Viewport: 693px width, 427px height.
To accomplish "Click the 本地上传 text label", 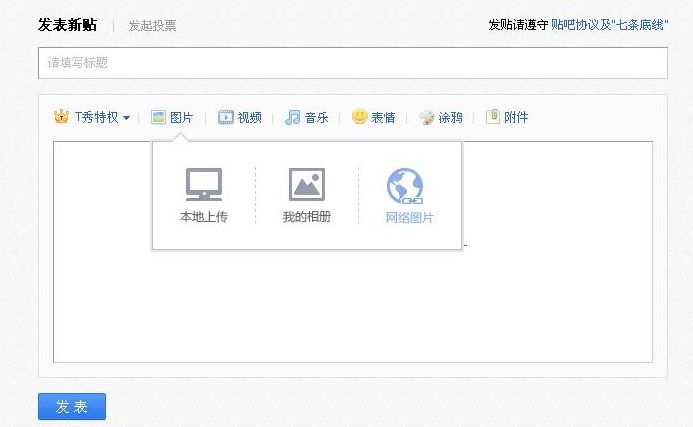I will coord(204,217).
